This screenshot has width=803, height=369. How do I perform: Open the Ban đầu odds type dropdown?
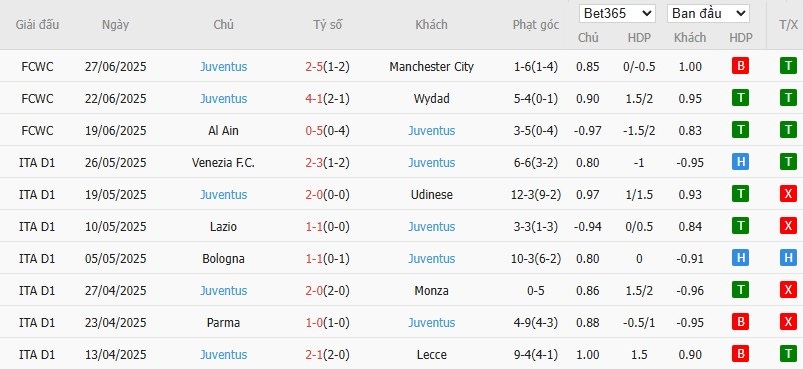pyautogui.click(x=708, y=13)
